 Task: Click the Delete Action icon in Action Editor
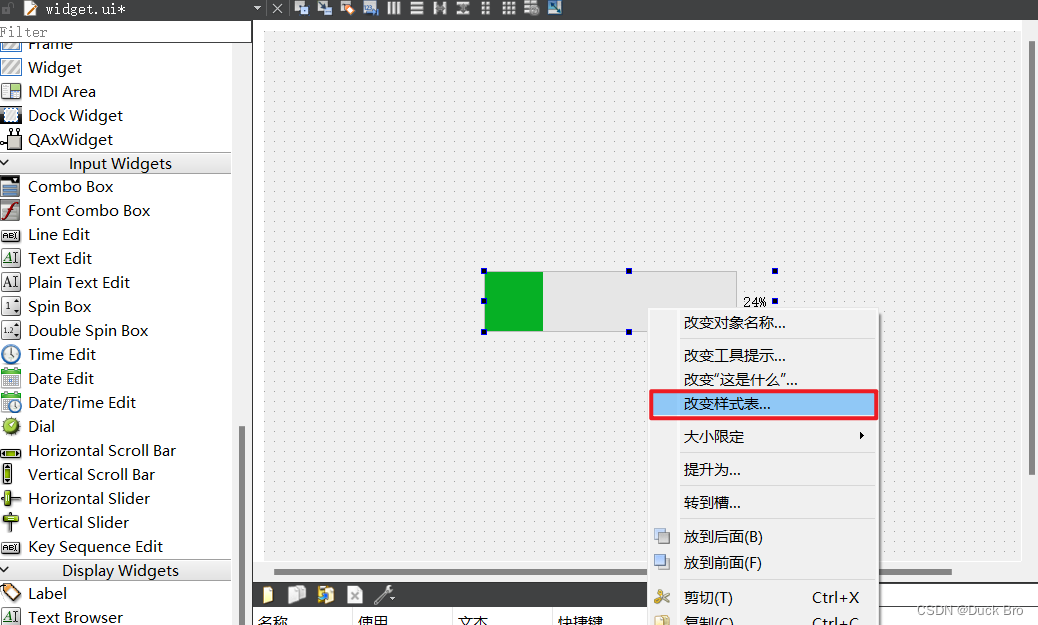pos(355,594)
